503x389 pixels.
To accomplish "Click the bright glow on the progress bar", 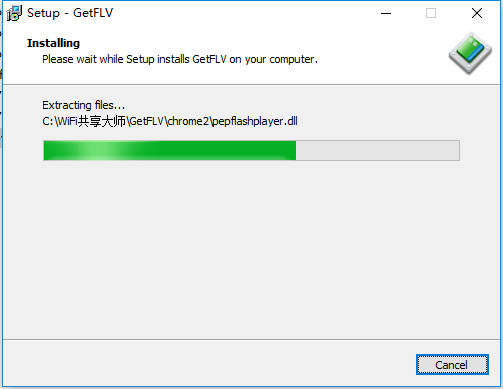I will click(x=100, y=150).
